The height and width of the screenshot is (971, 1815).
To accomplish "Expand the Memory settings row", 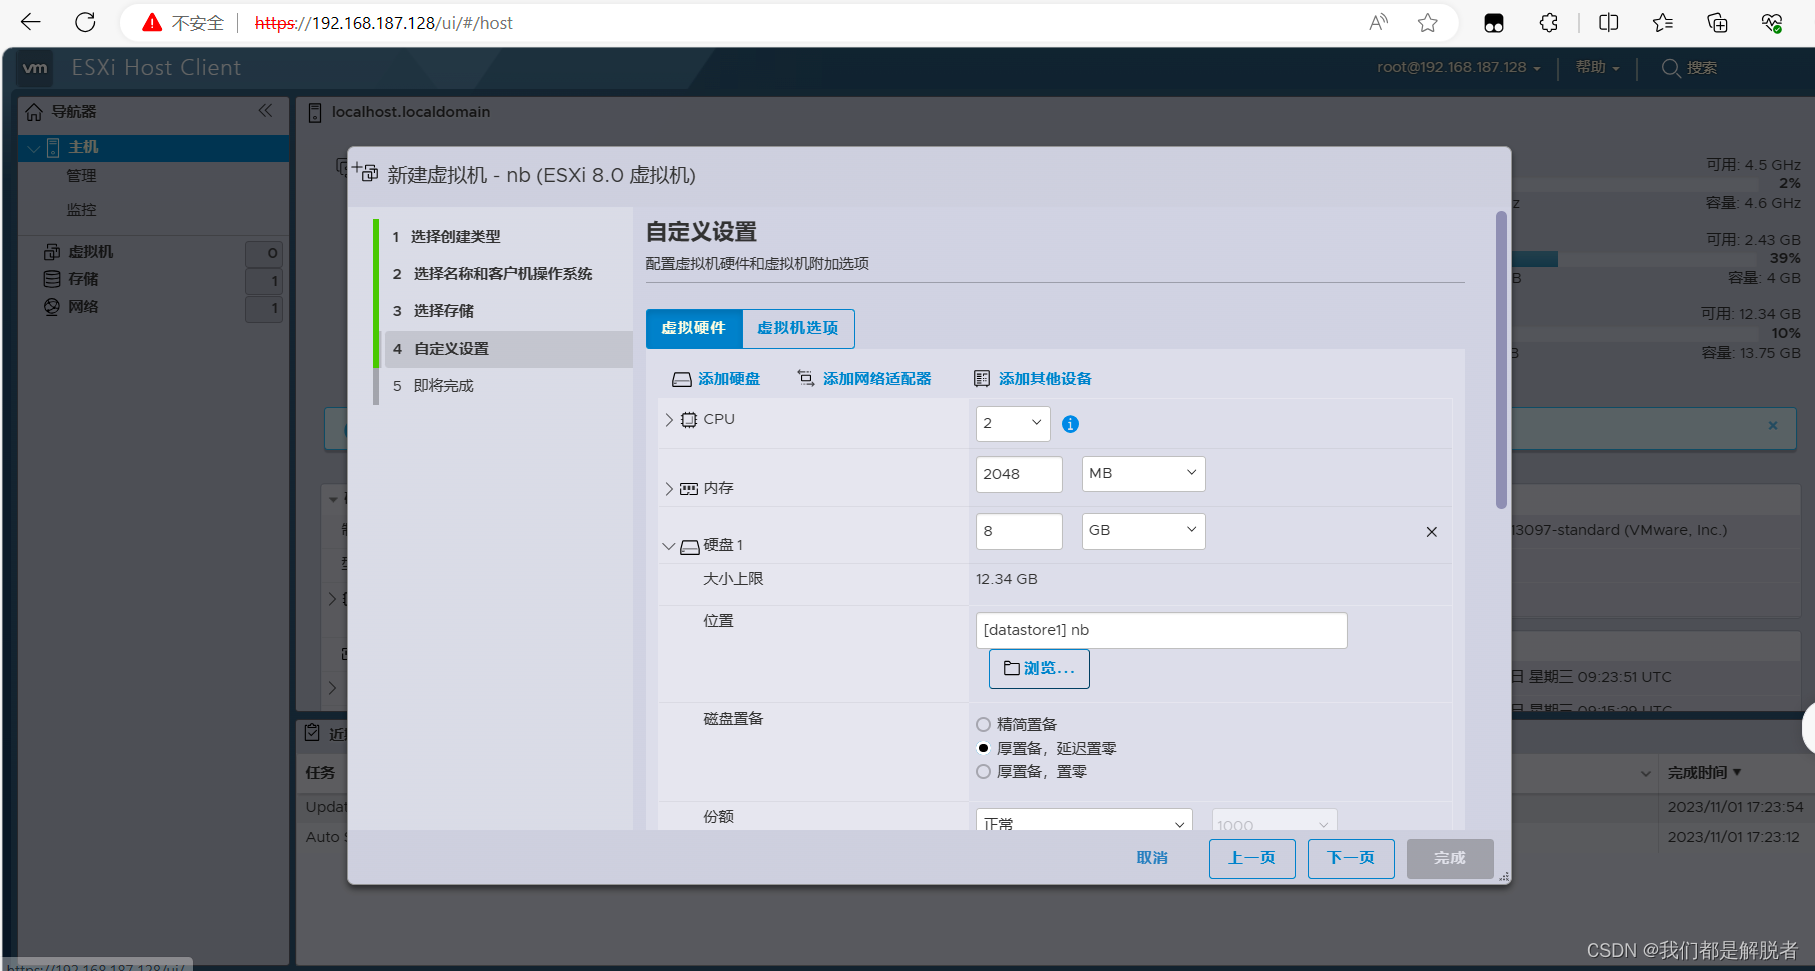I will coord(669,488).
